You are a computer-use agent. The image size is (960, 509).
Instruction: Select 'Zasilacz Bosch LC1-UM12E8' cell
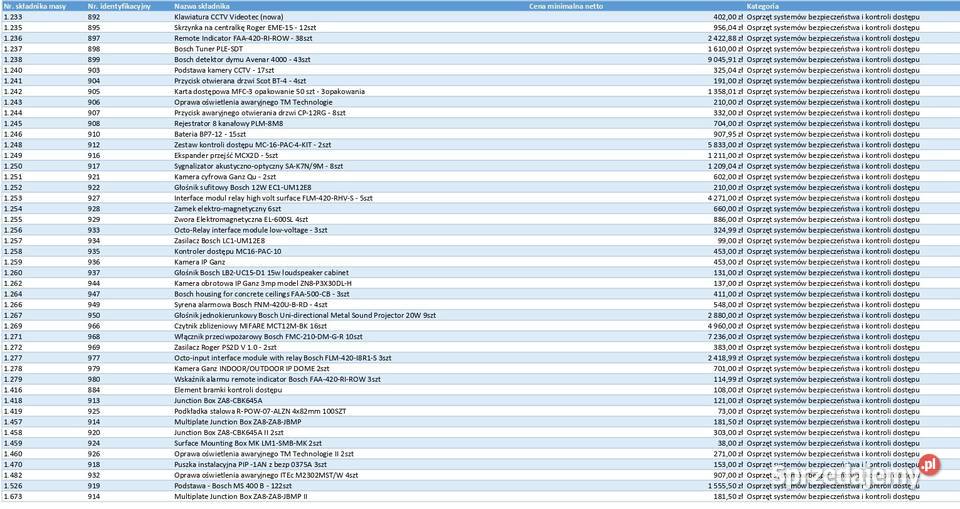point(219,241)
